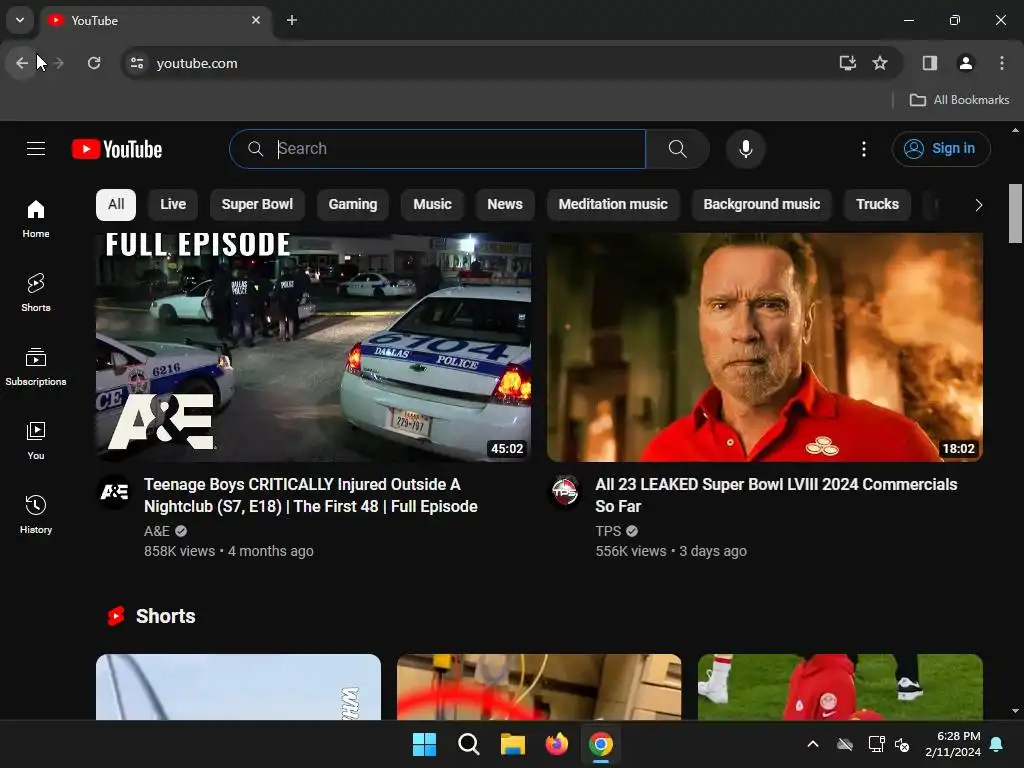The width and height of the screenshot is (1024, 768).
Task: Play the Super Bowl commercials thumbnail
Action: pyautogui.click(x=765, y=347)
